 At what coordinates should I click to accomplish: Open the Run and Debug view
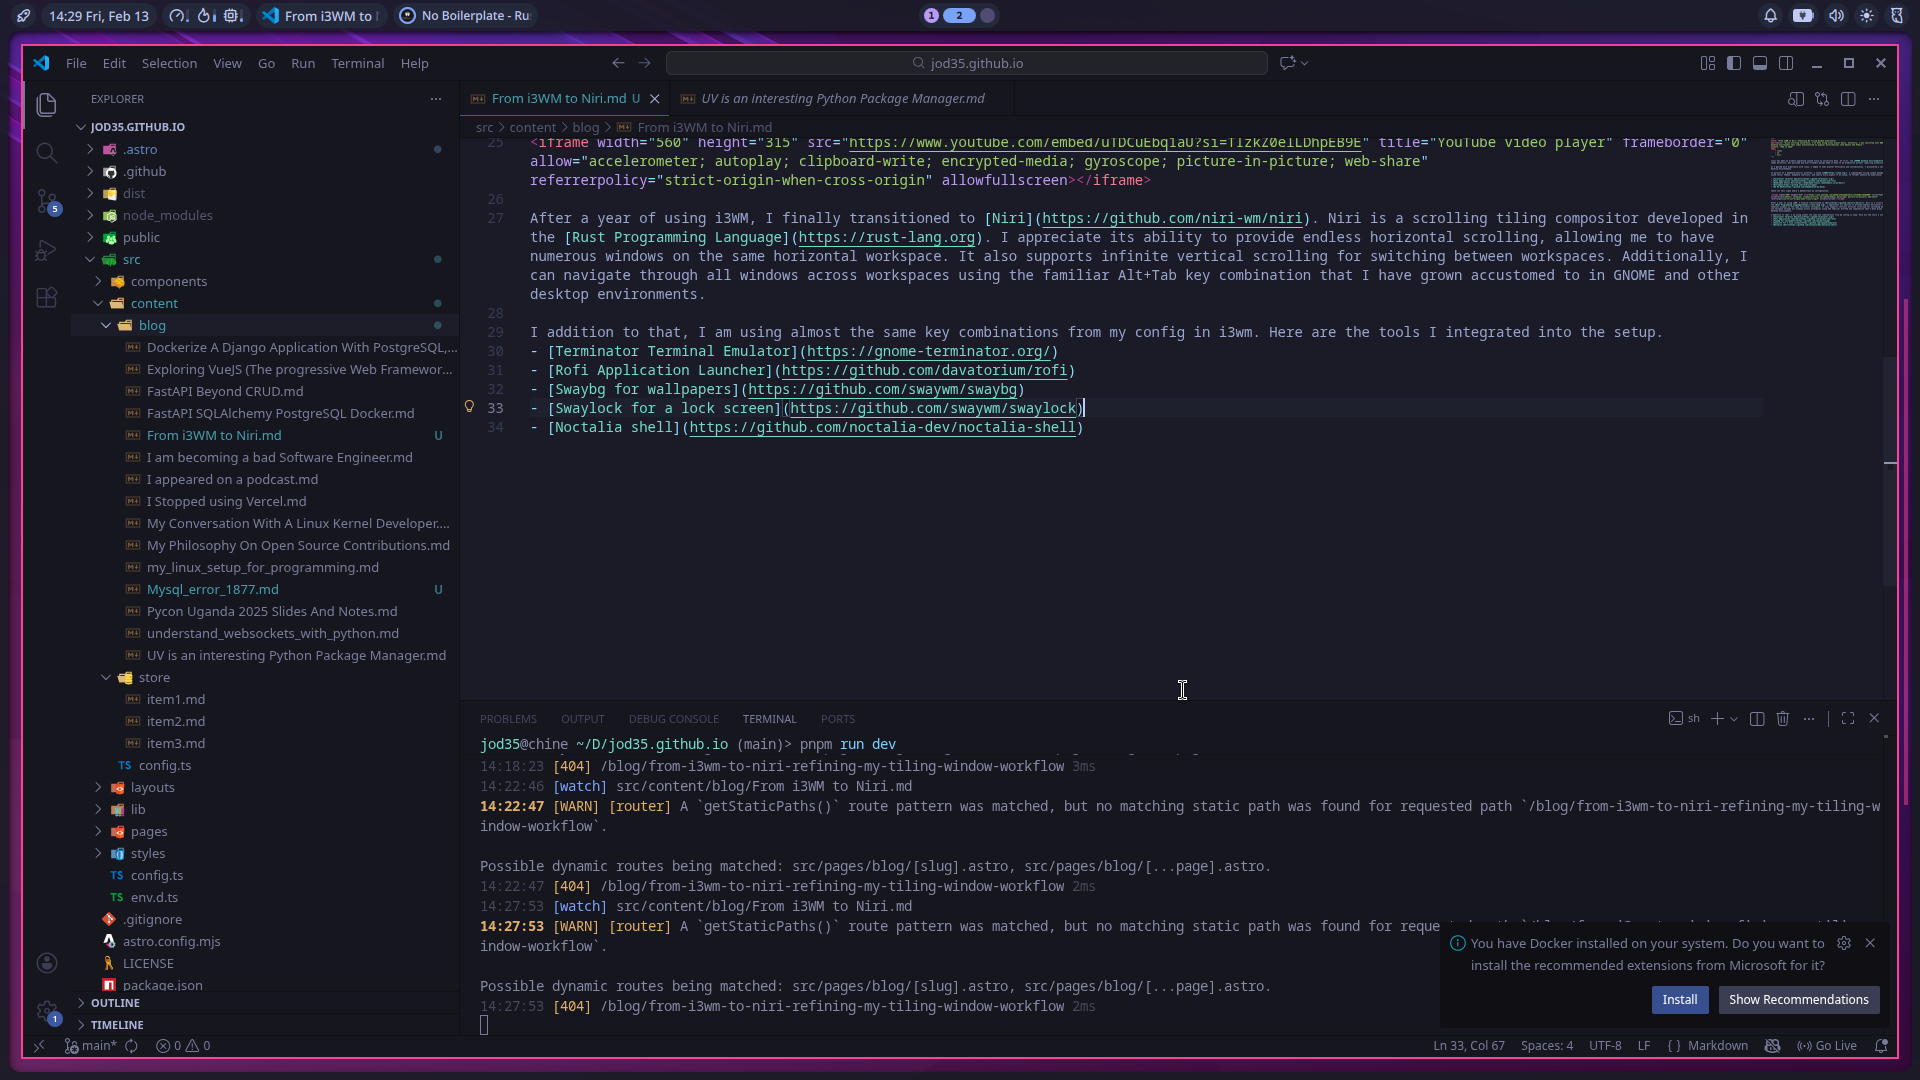coord(46,249)
